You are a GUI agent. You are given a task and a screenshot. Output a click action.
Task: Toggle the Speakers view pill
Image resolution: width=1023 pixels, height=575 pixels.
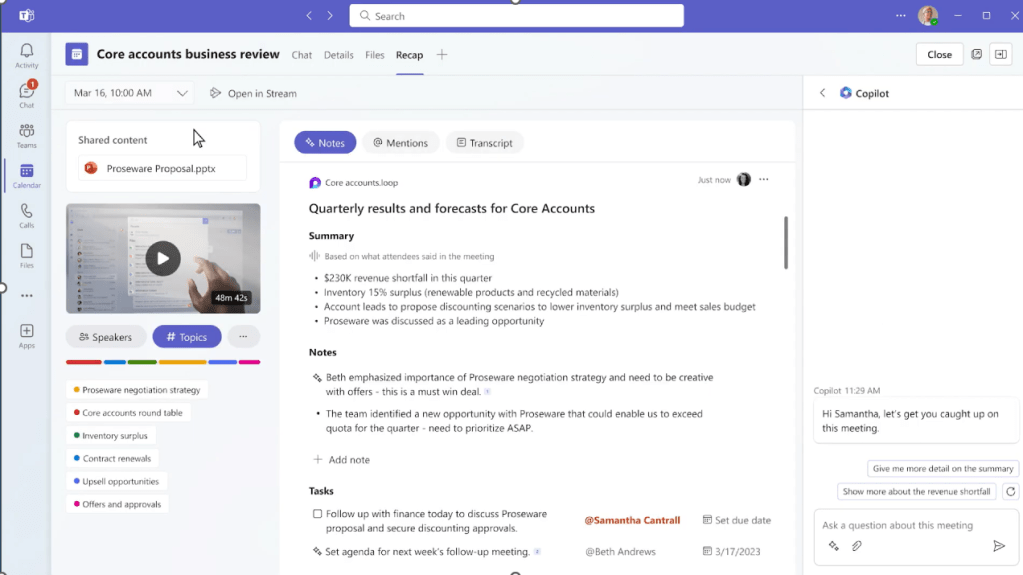[x=106, y=337]
